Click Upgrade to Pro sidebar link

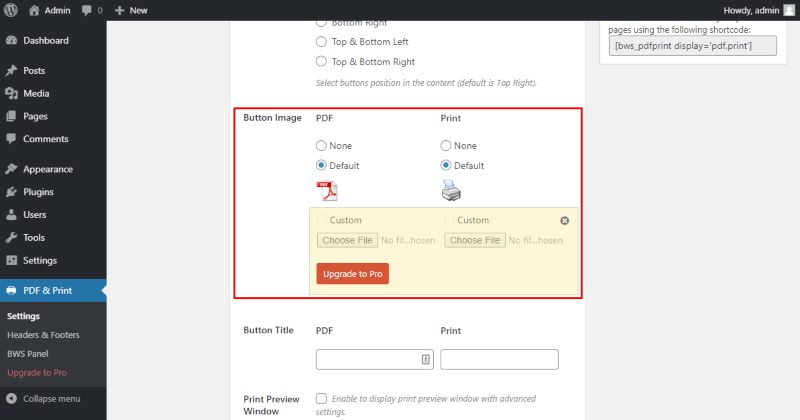click(x=37, y=373)
